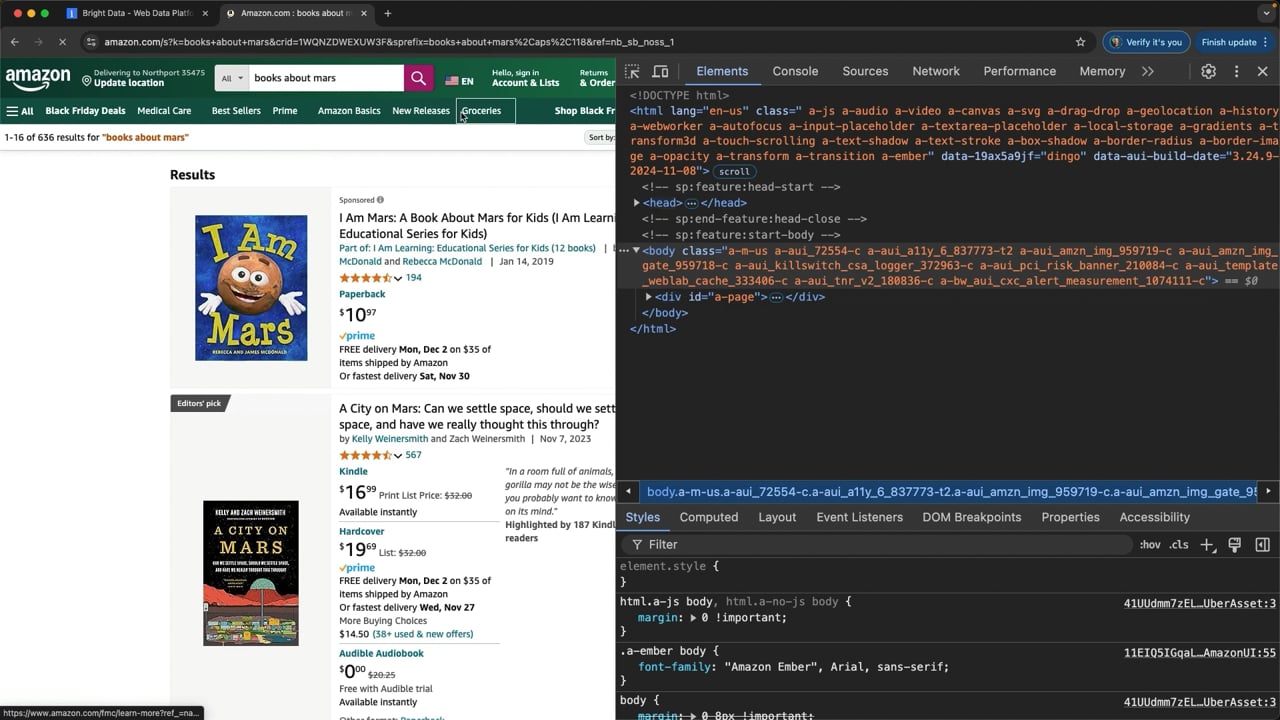1280x720 pixels.
Task: Open the All hamburger menu on Amazon
Action: click(20, 111)
